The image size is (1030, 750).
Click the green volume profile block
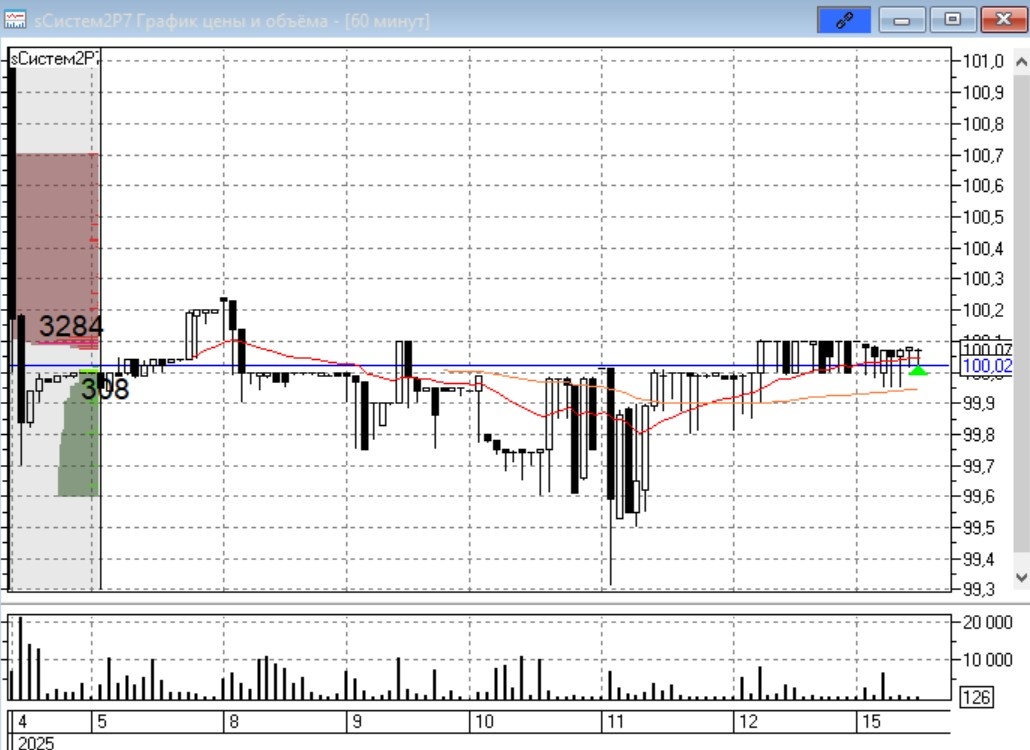click(x=79, y=433)
